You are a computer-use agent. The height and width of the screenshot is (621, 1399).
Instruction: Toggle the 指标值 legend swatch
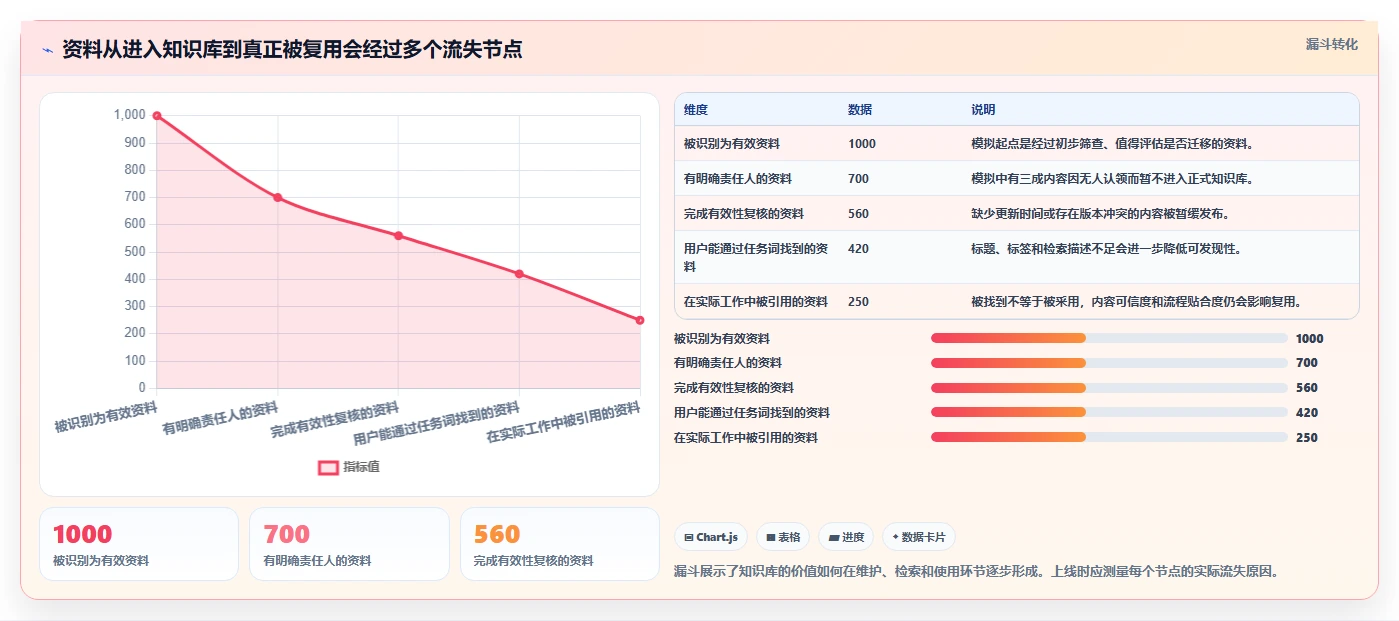[x=328, y=467]
